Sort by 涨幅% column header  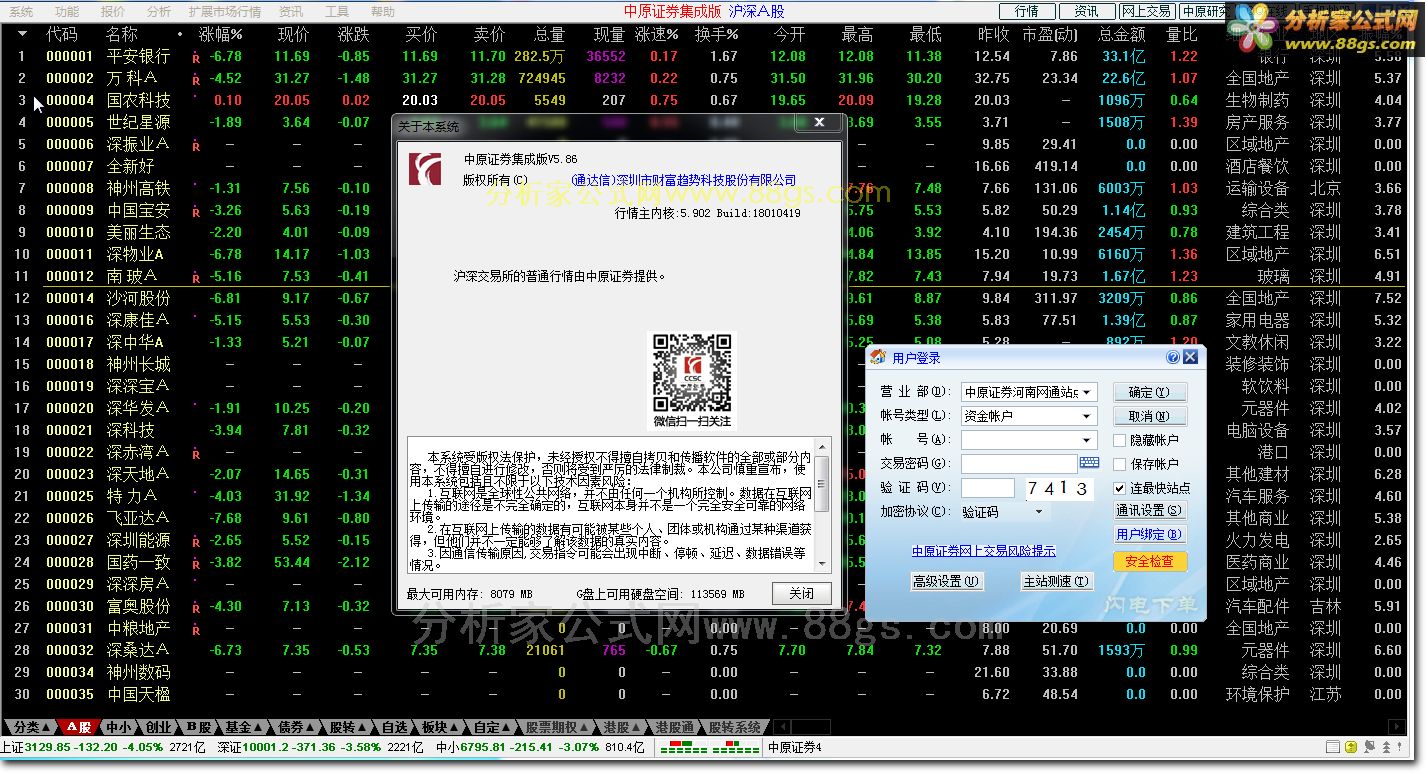pos(220,34)
